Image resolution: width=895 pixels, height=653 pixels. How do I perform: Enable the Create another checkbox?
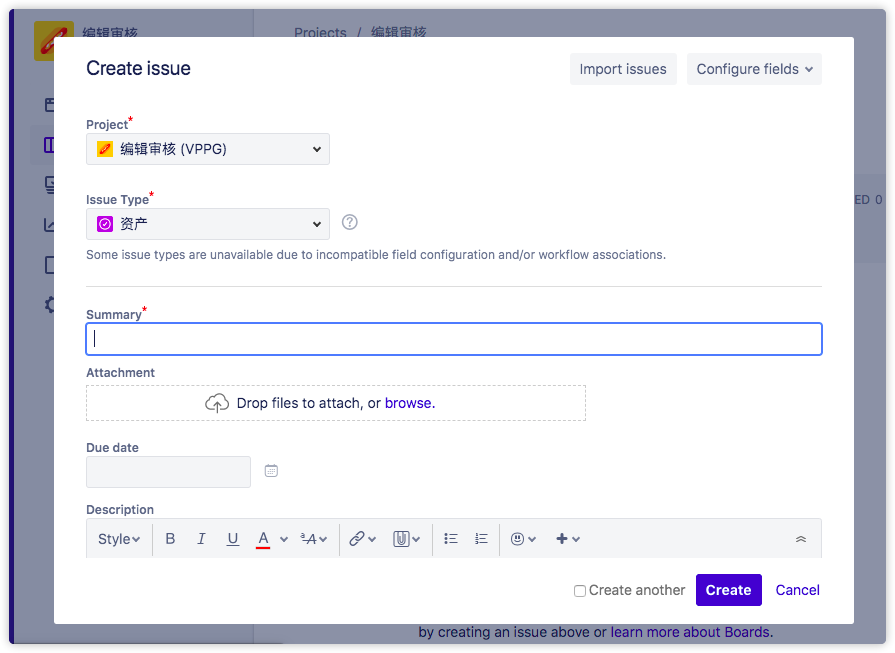[579, 591]
